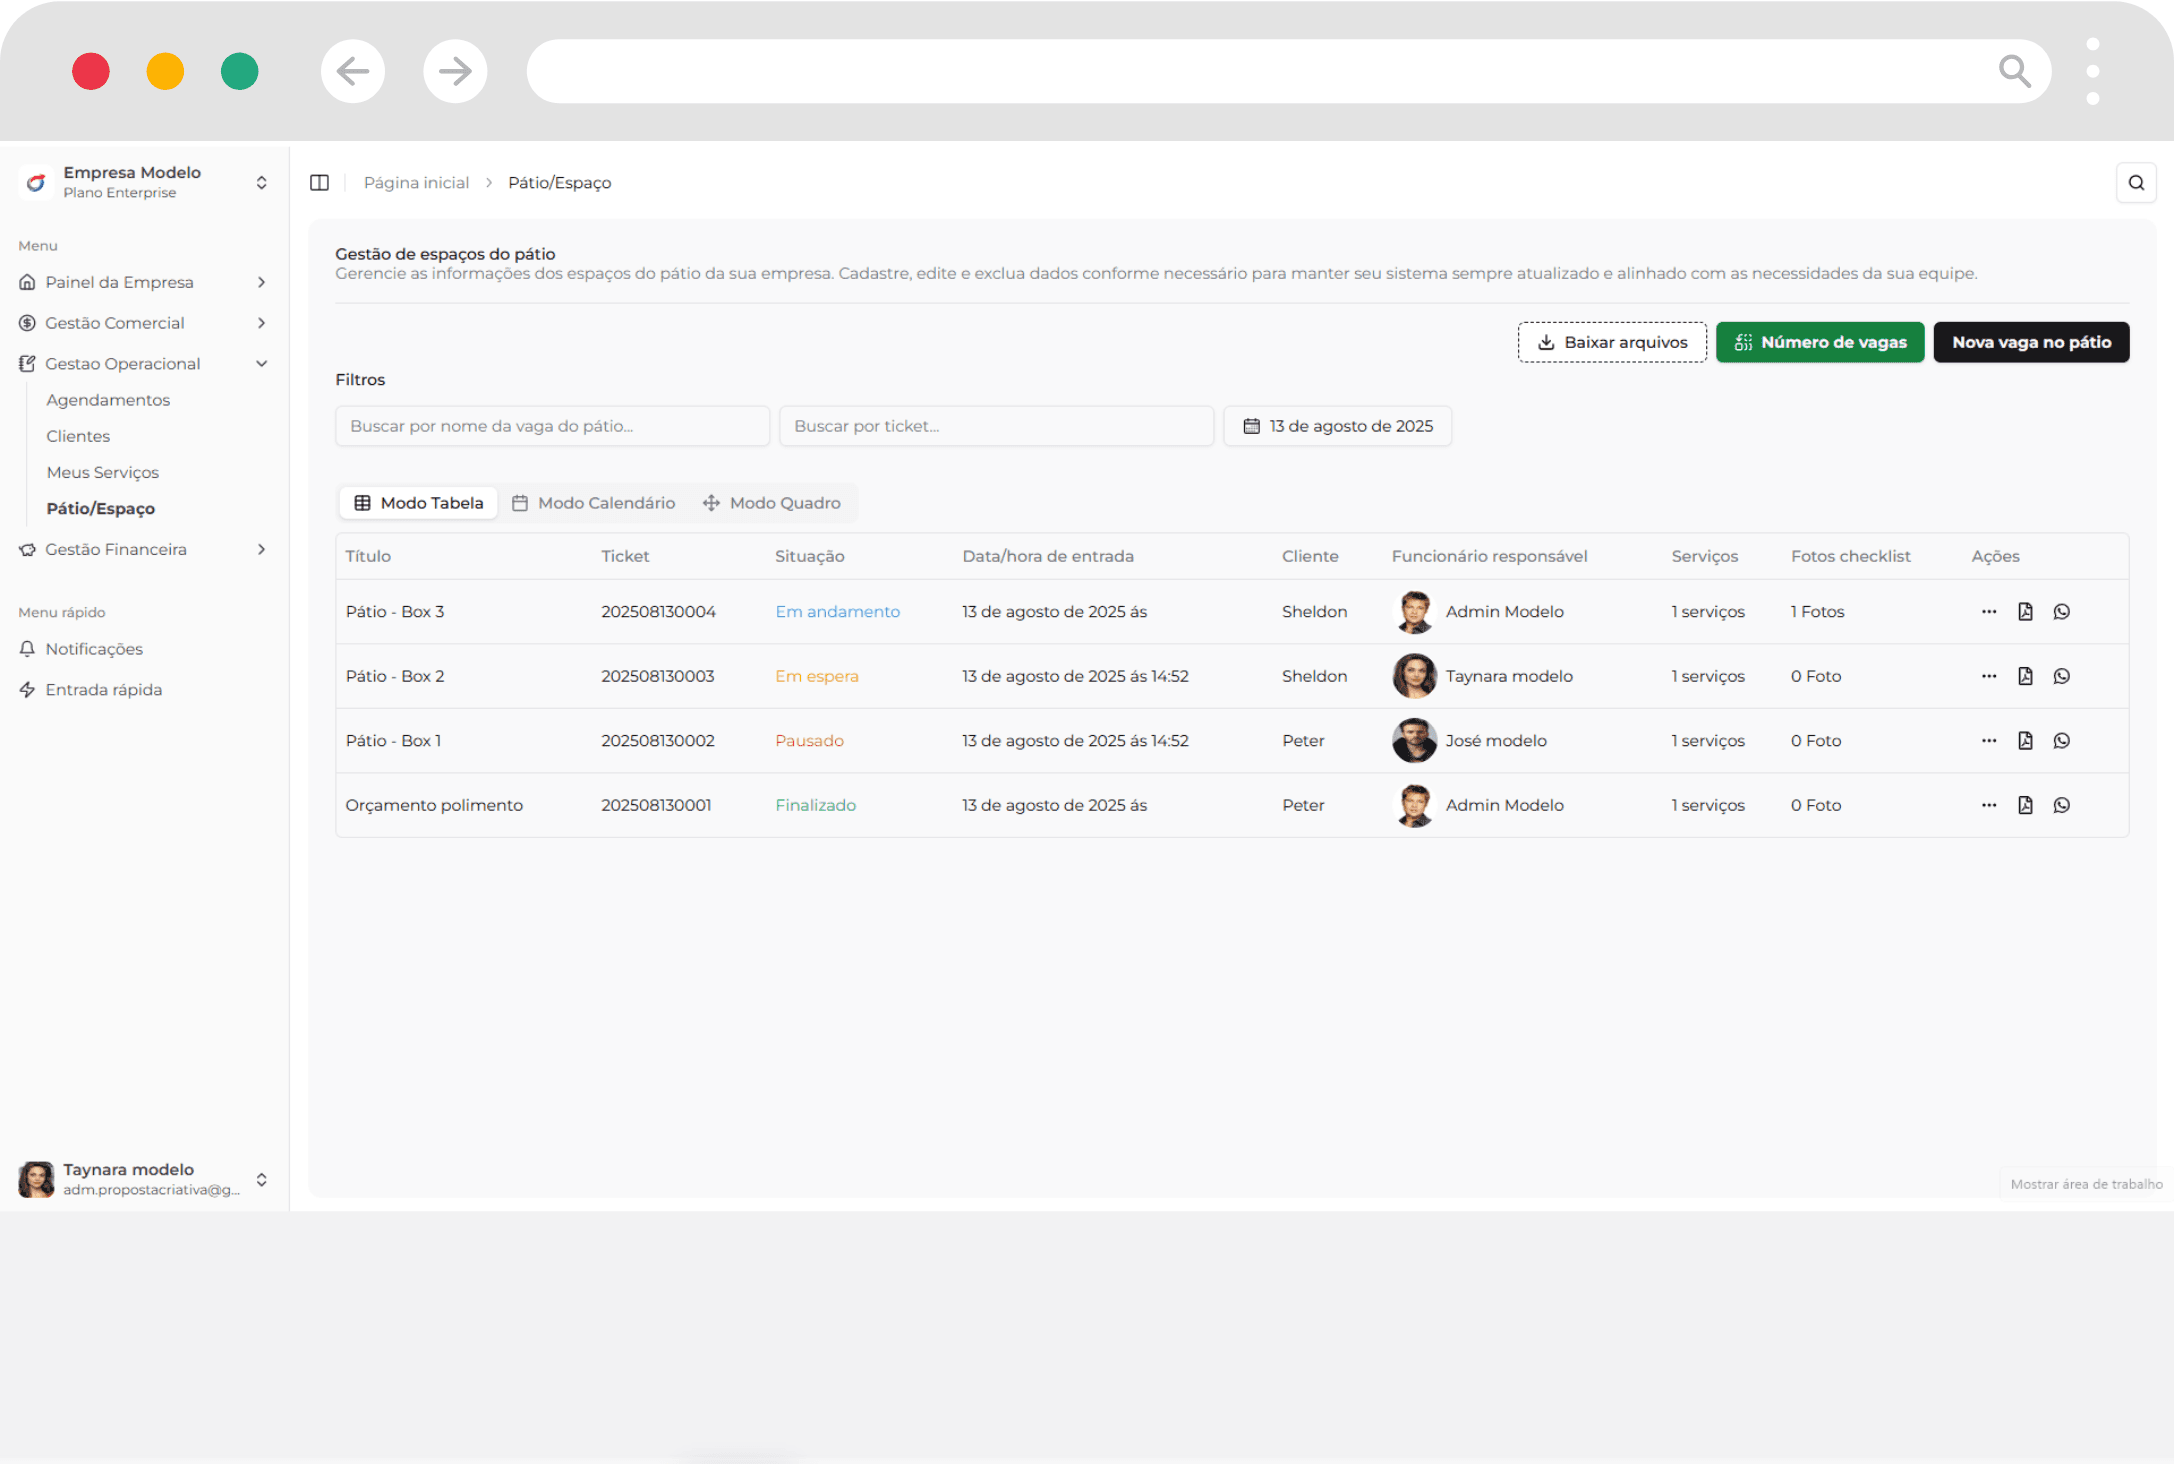Click Baixar arquivos button
The height and width of the screenshot is (1464, 2174).
(x=1611, y=342)
